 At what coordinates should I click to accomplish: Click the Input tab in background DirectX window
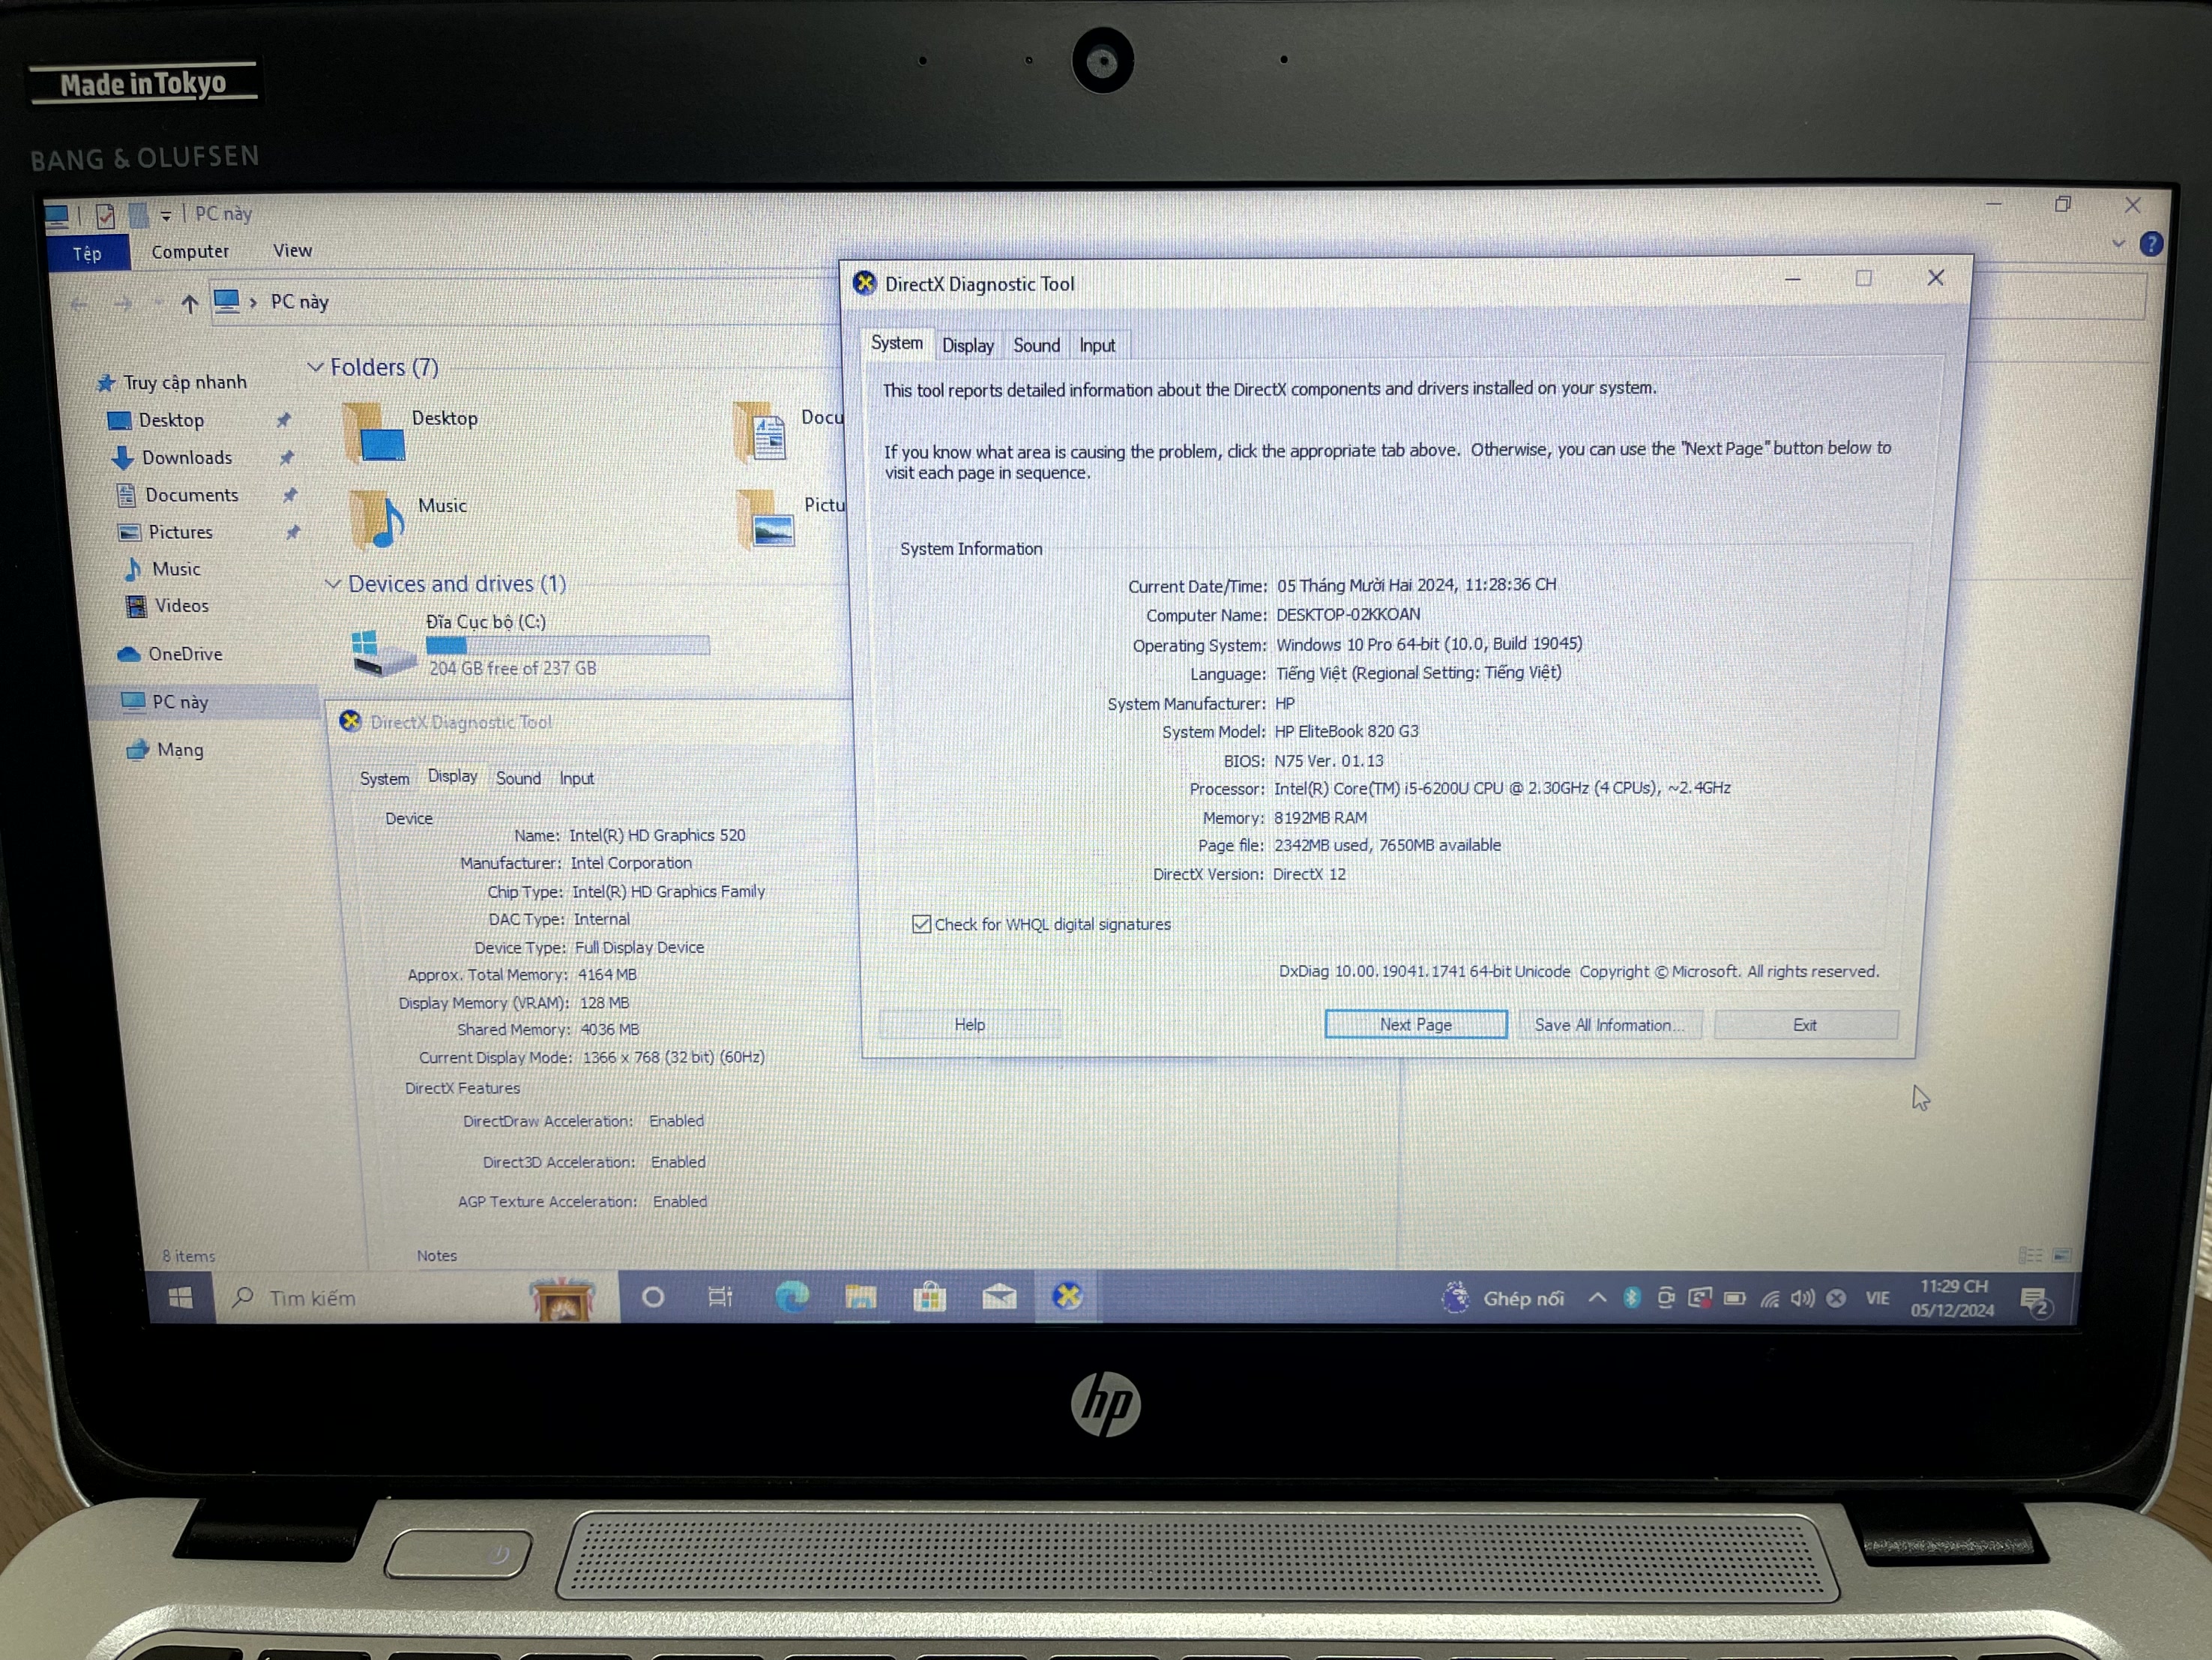(576, 778)
